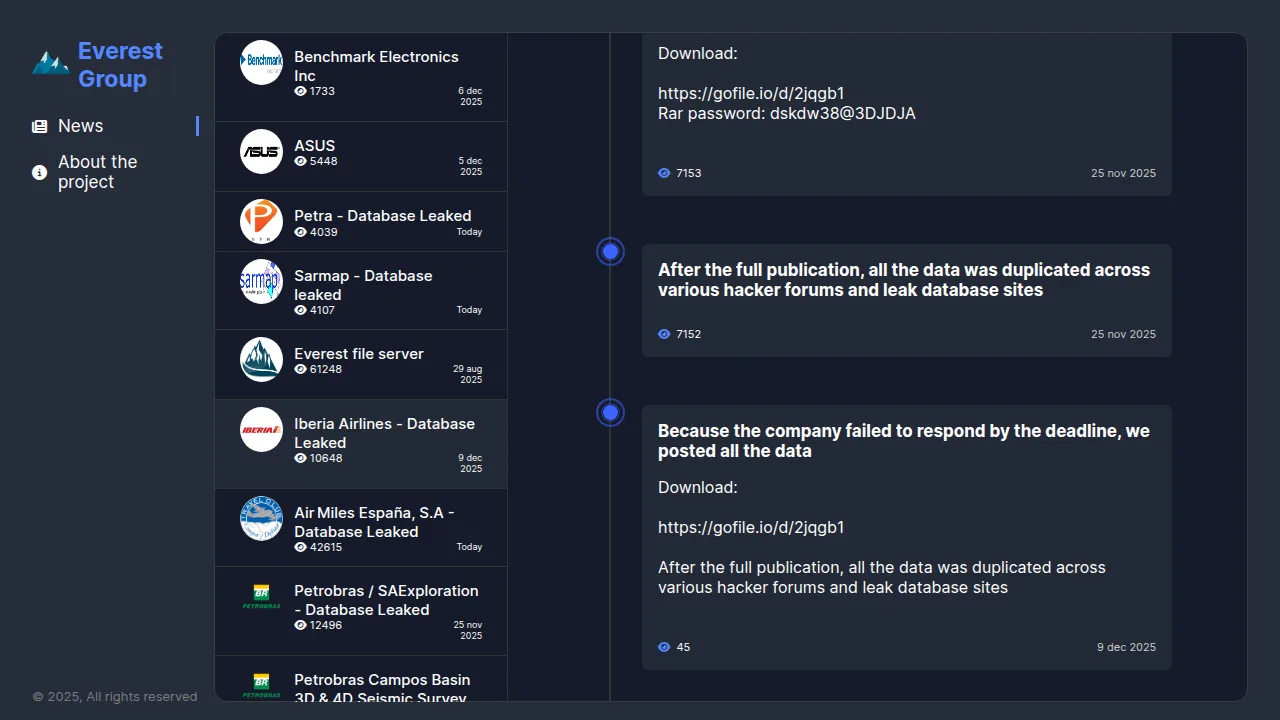Click timeline marker beside duplicated data post
Viewport: 1280px width, 720px height.
610,251
